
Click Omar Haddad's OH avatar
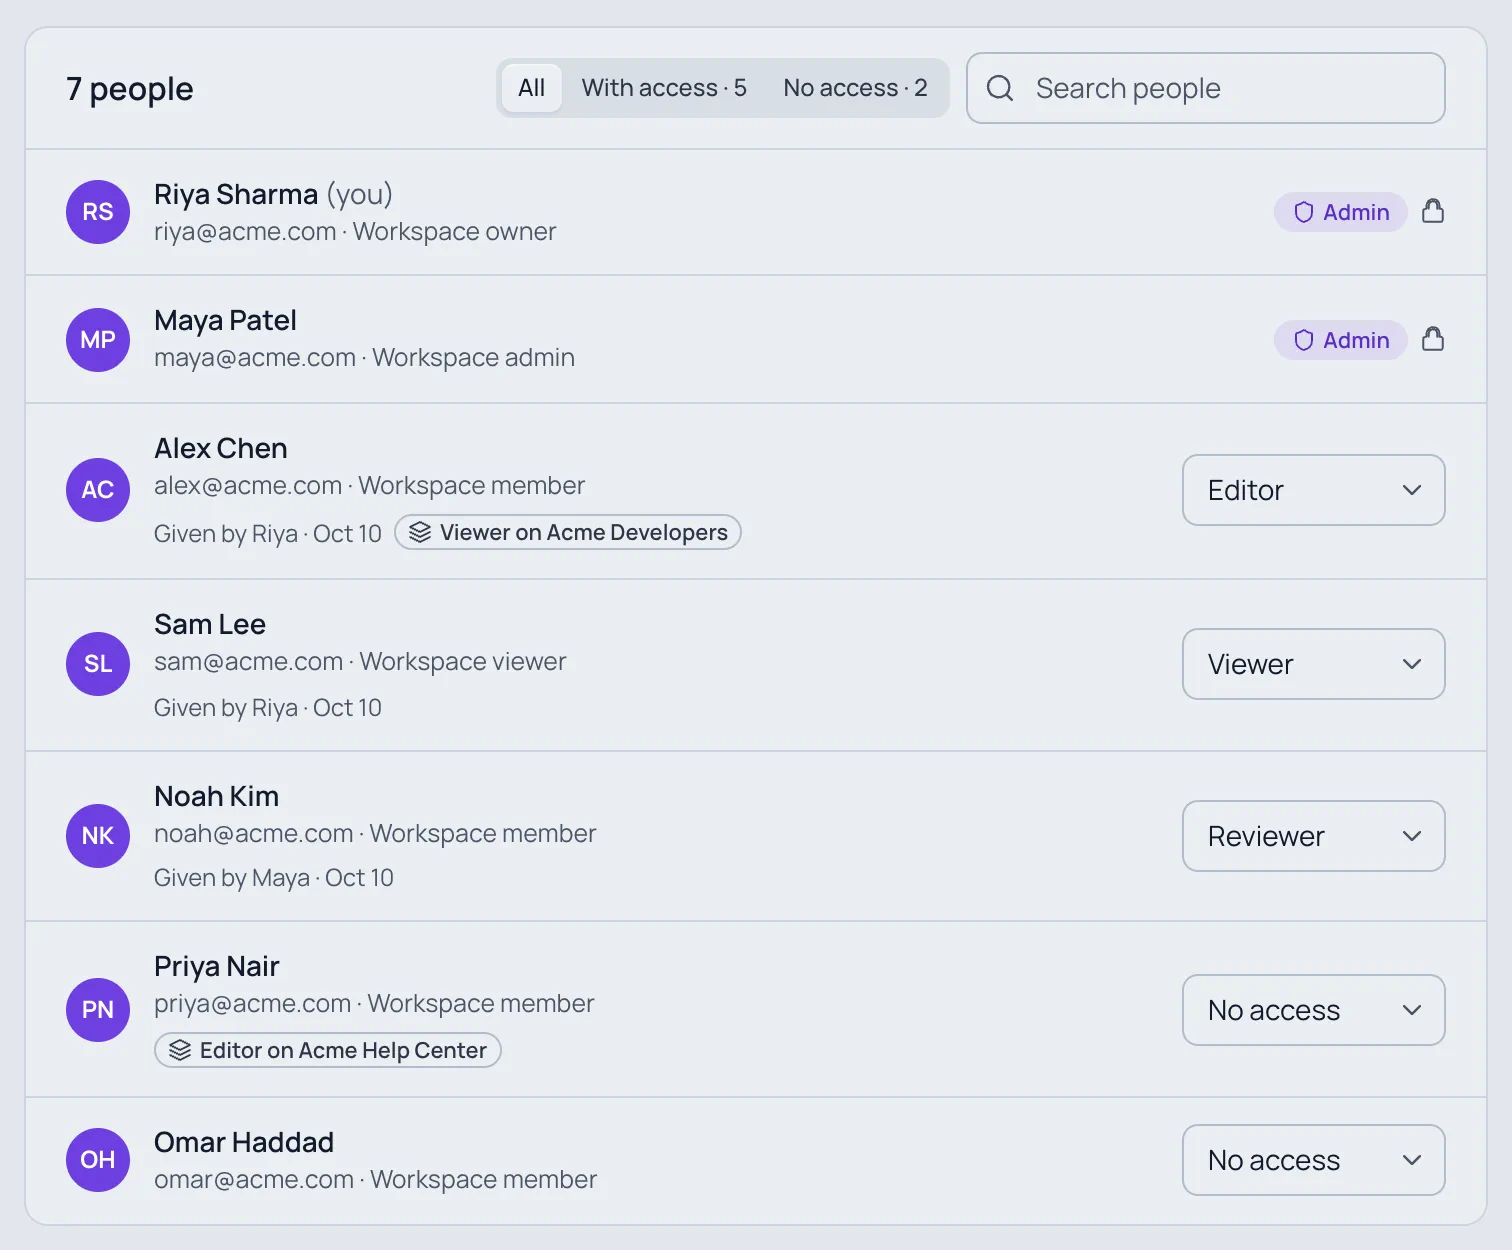(98, 1160)
